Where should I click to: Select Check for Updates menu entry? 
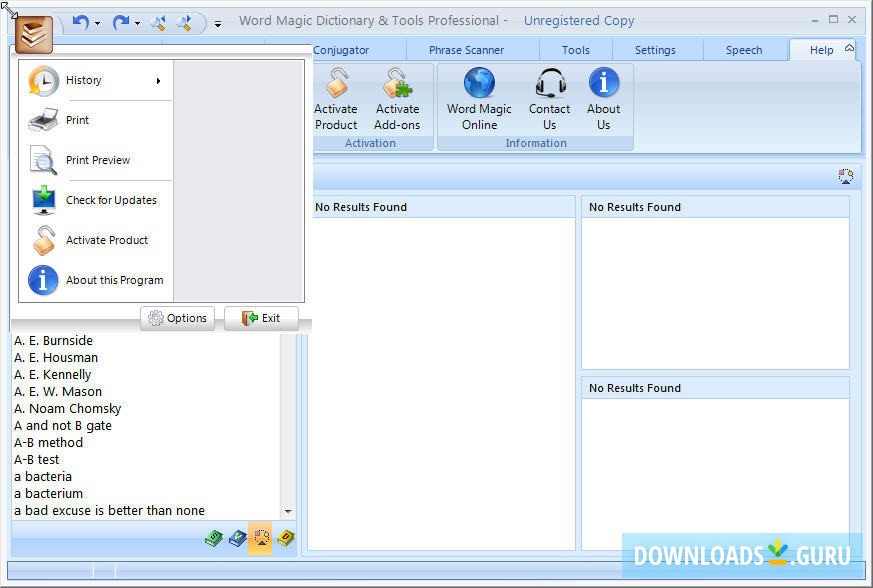point(96,200)
